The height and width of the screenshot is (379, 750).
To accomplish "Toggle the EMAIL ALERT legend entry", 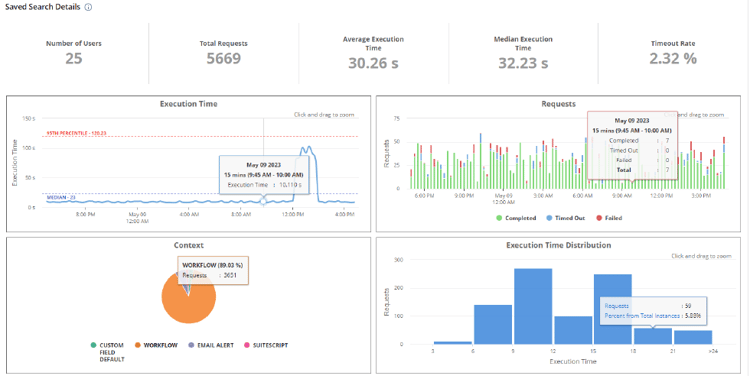I will pos(211,345).
